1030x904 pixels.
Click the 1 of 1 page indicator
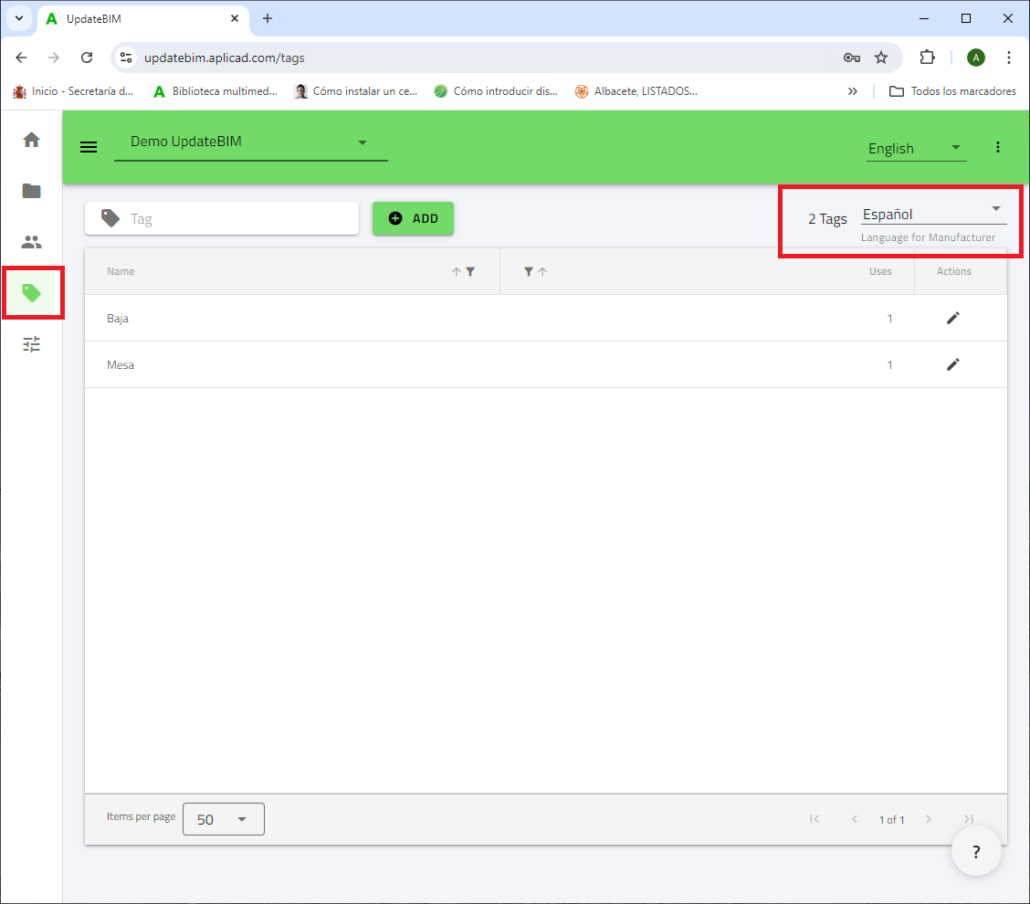pos(891,820)
